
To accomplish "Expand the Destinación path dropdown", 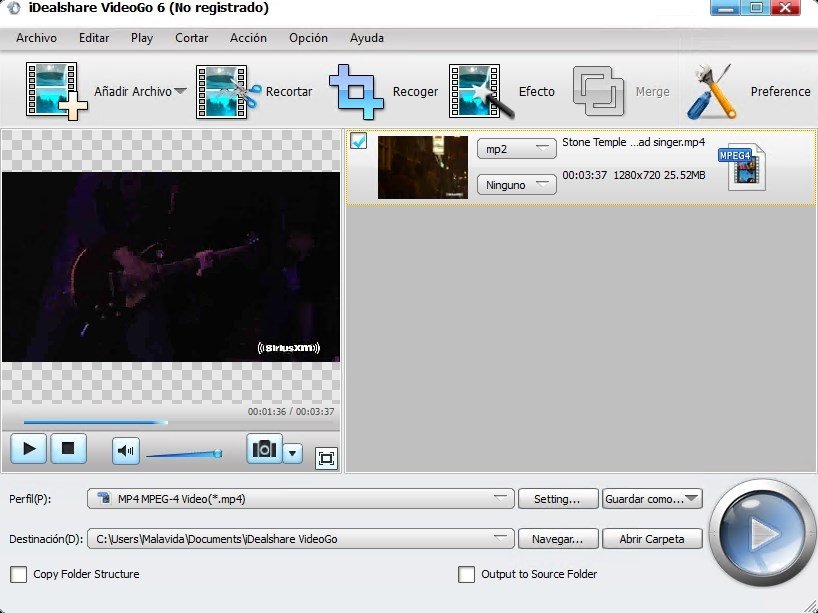I will tap(500, 537).
